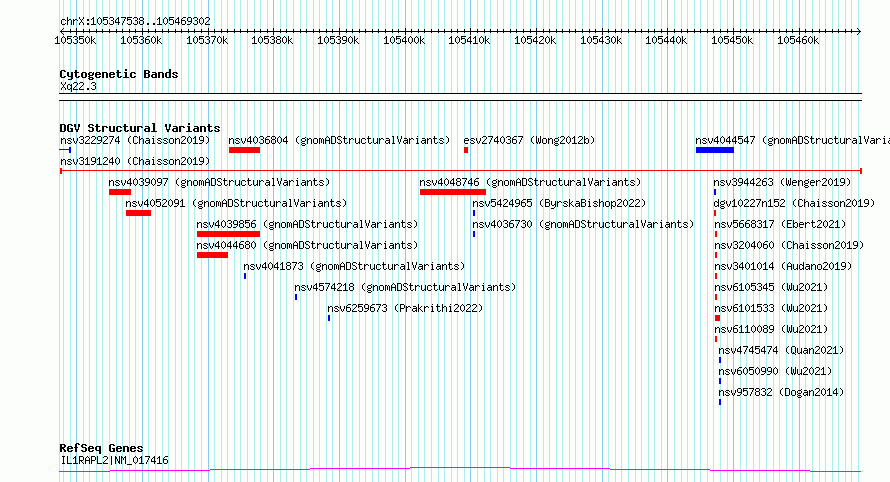Click the nsv3191240 (Chaisson2019) label
This screenshot has width=890, height=482.
pyautogui.click(x=135, y=161)
